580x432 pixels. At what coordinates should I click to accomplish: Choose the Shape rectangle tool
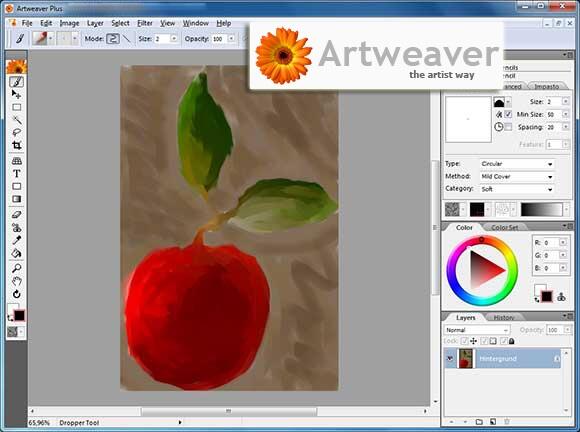[x=16, y=186]
